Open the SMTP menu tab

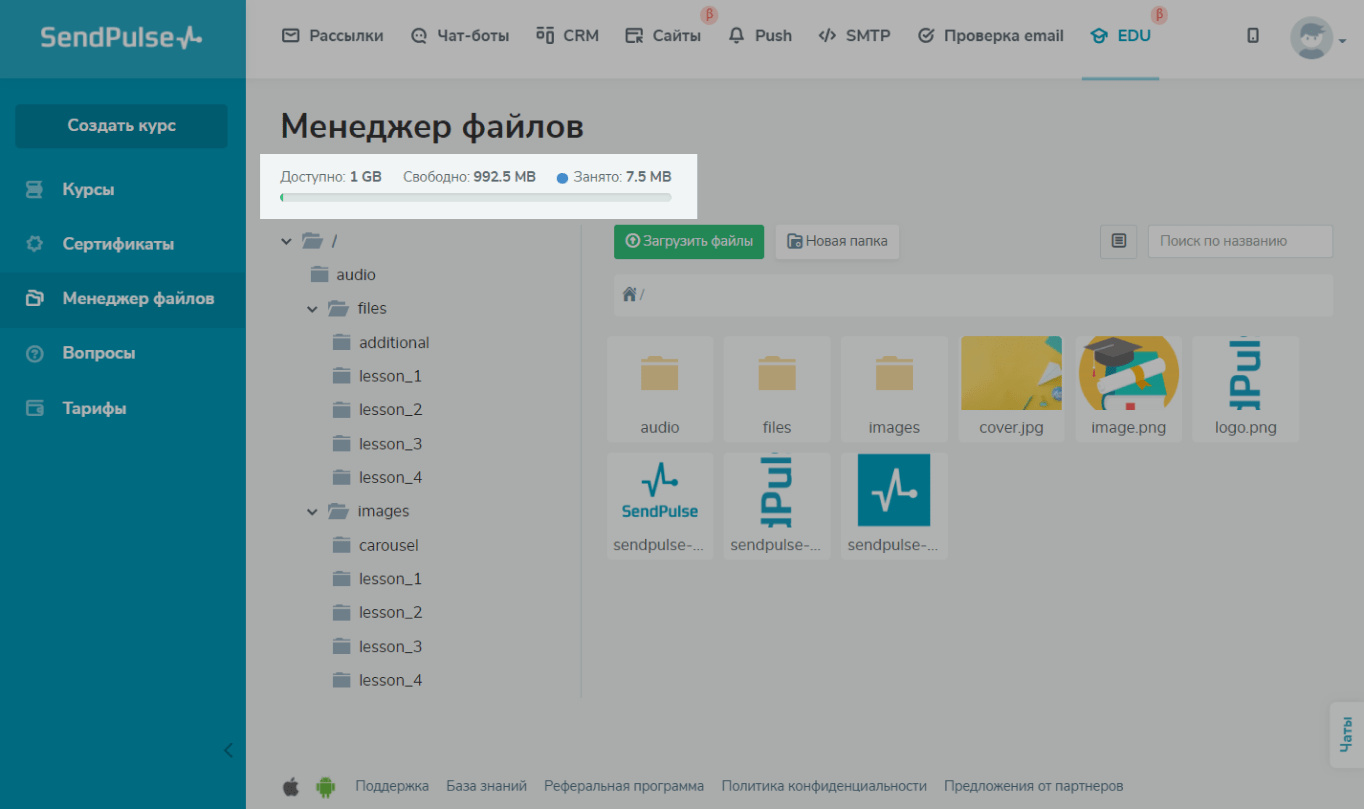coord(854,36)
